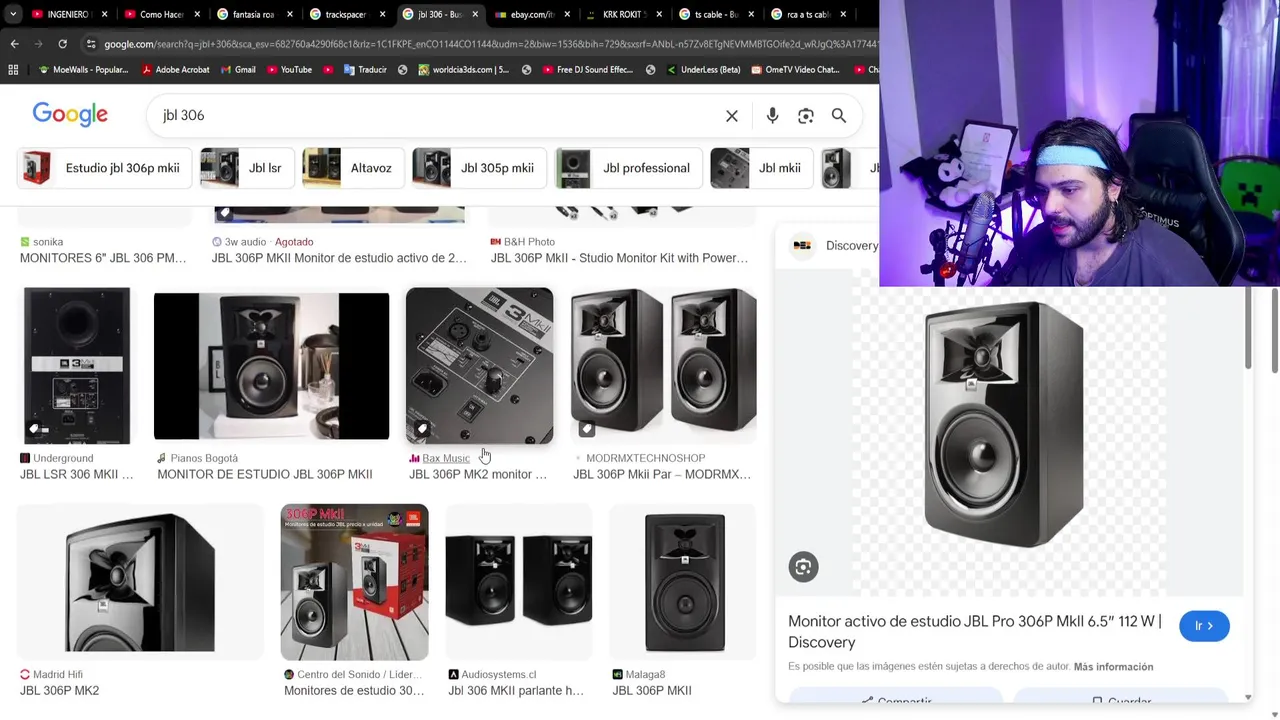Close the jbl 306 browser tab

pos(475,14)
